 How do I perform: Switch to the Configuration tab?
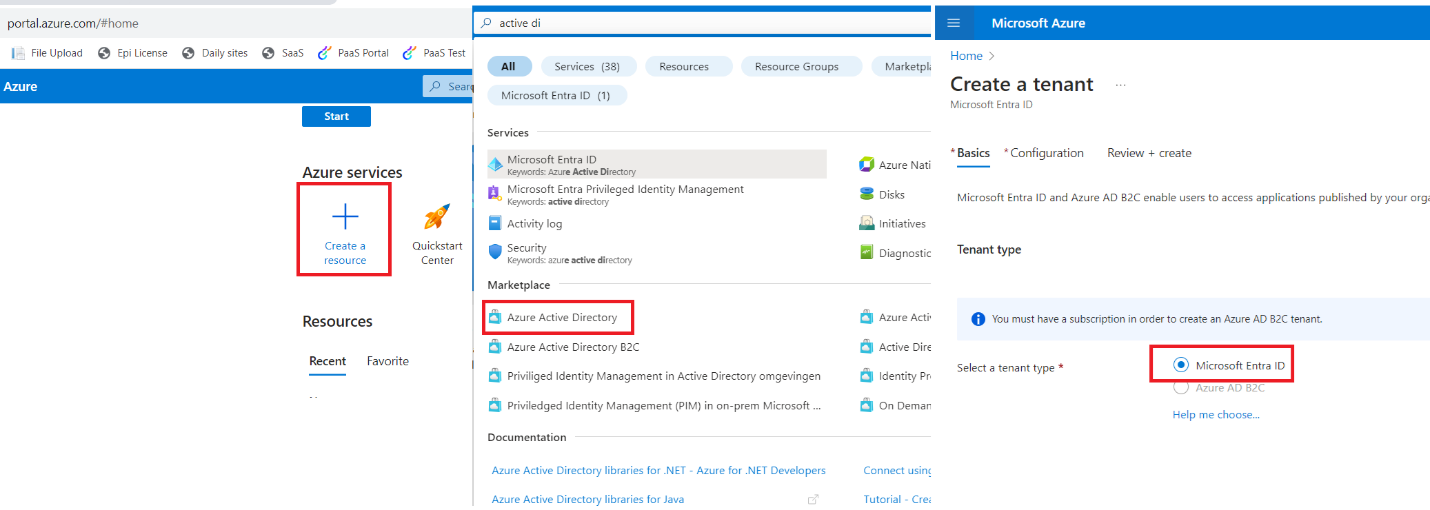pos(1046,153)
